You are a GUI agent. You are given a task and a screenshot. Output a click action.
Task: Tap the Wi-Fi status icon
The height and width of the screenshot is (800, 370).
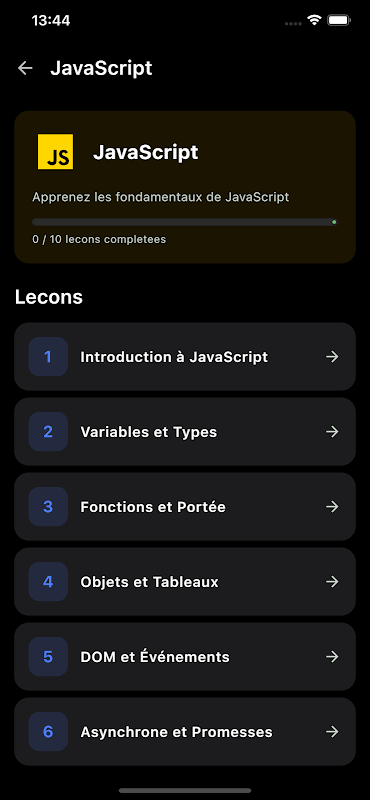(314, 20)
